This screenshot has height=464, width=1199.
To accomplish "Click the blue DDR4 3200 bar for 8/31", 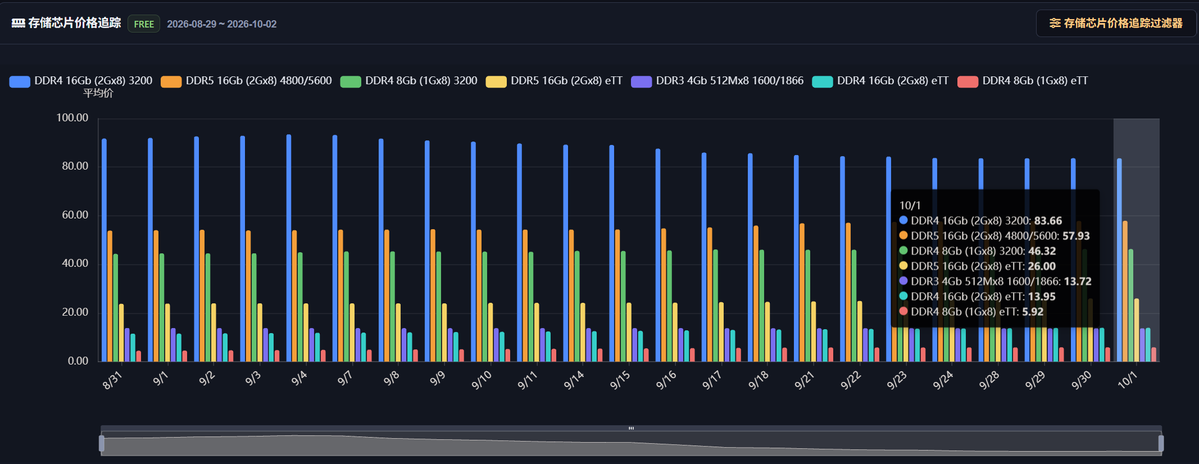I will click(x=104, y=250).
